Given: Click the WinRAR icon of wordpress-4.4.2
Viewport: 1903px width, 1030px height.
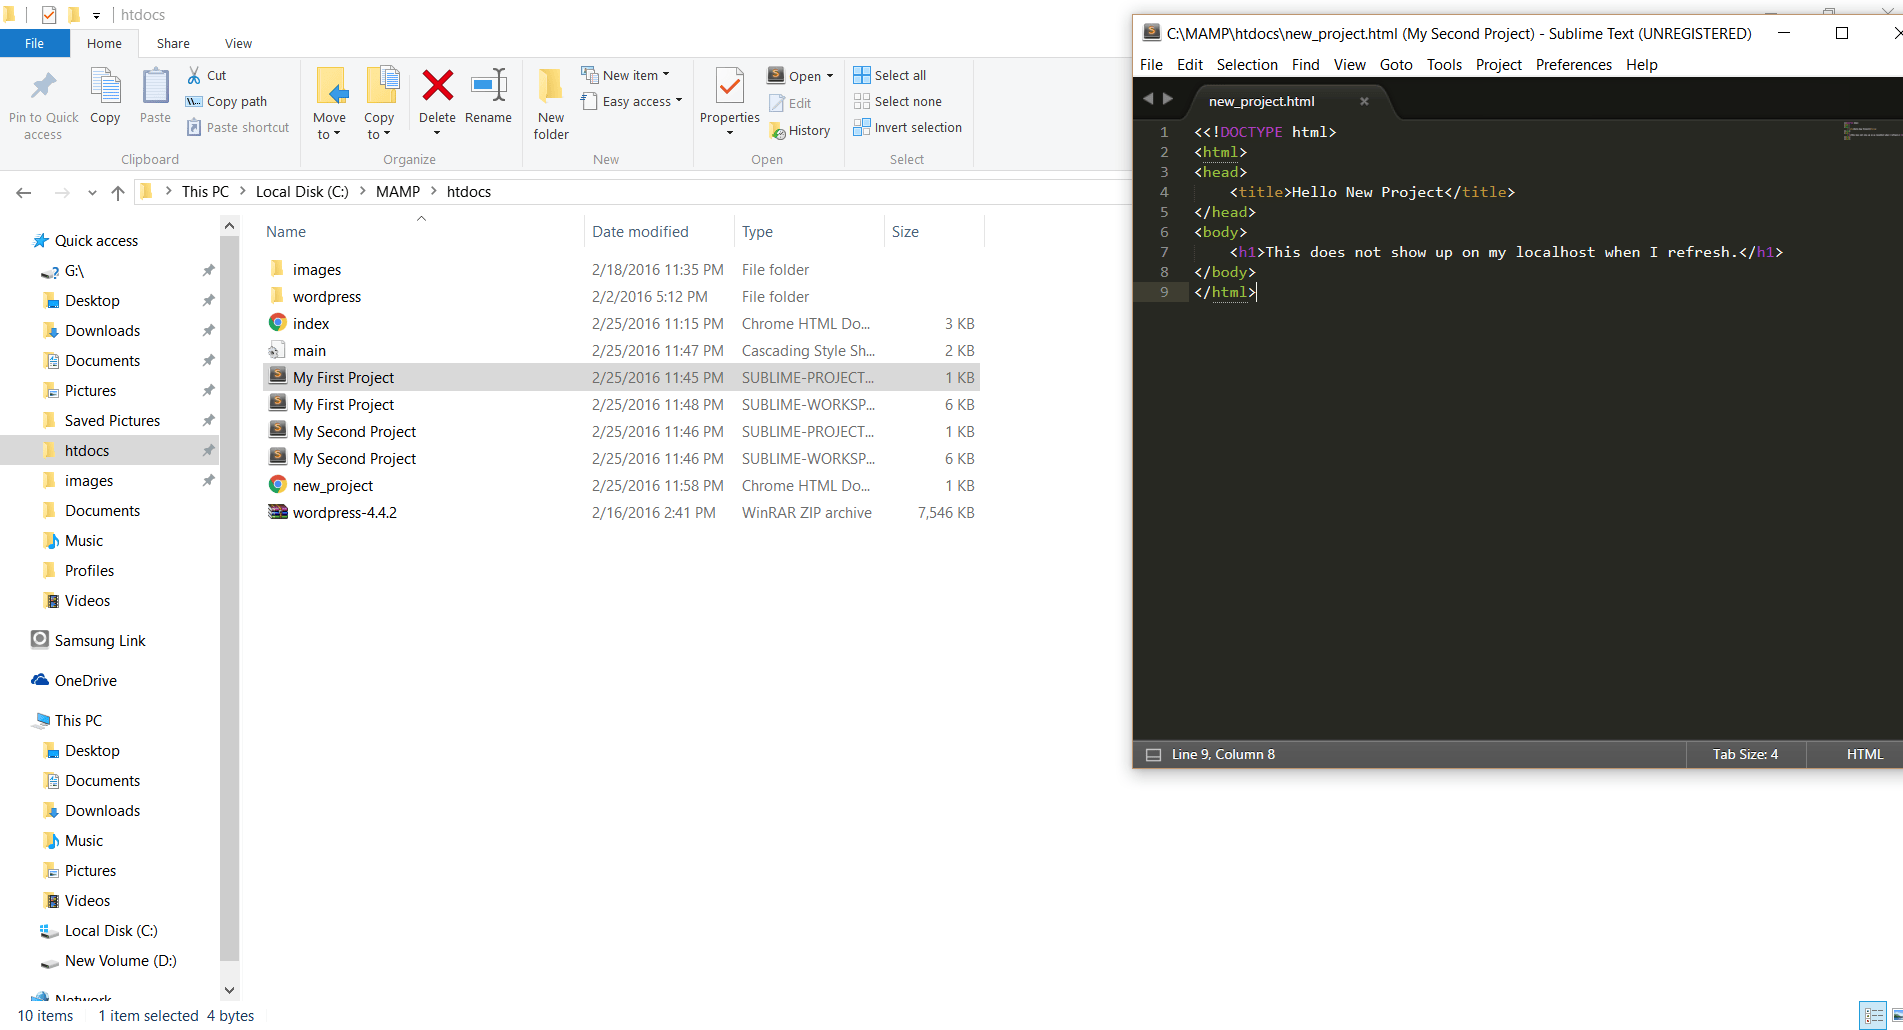Looking at the screenshot, I should point(277,512).
